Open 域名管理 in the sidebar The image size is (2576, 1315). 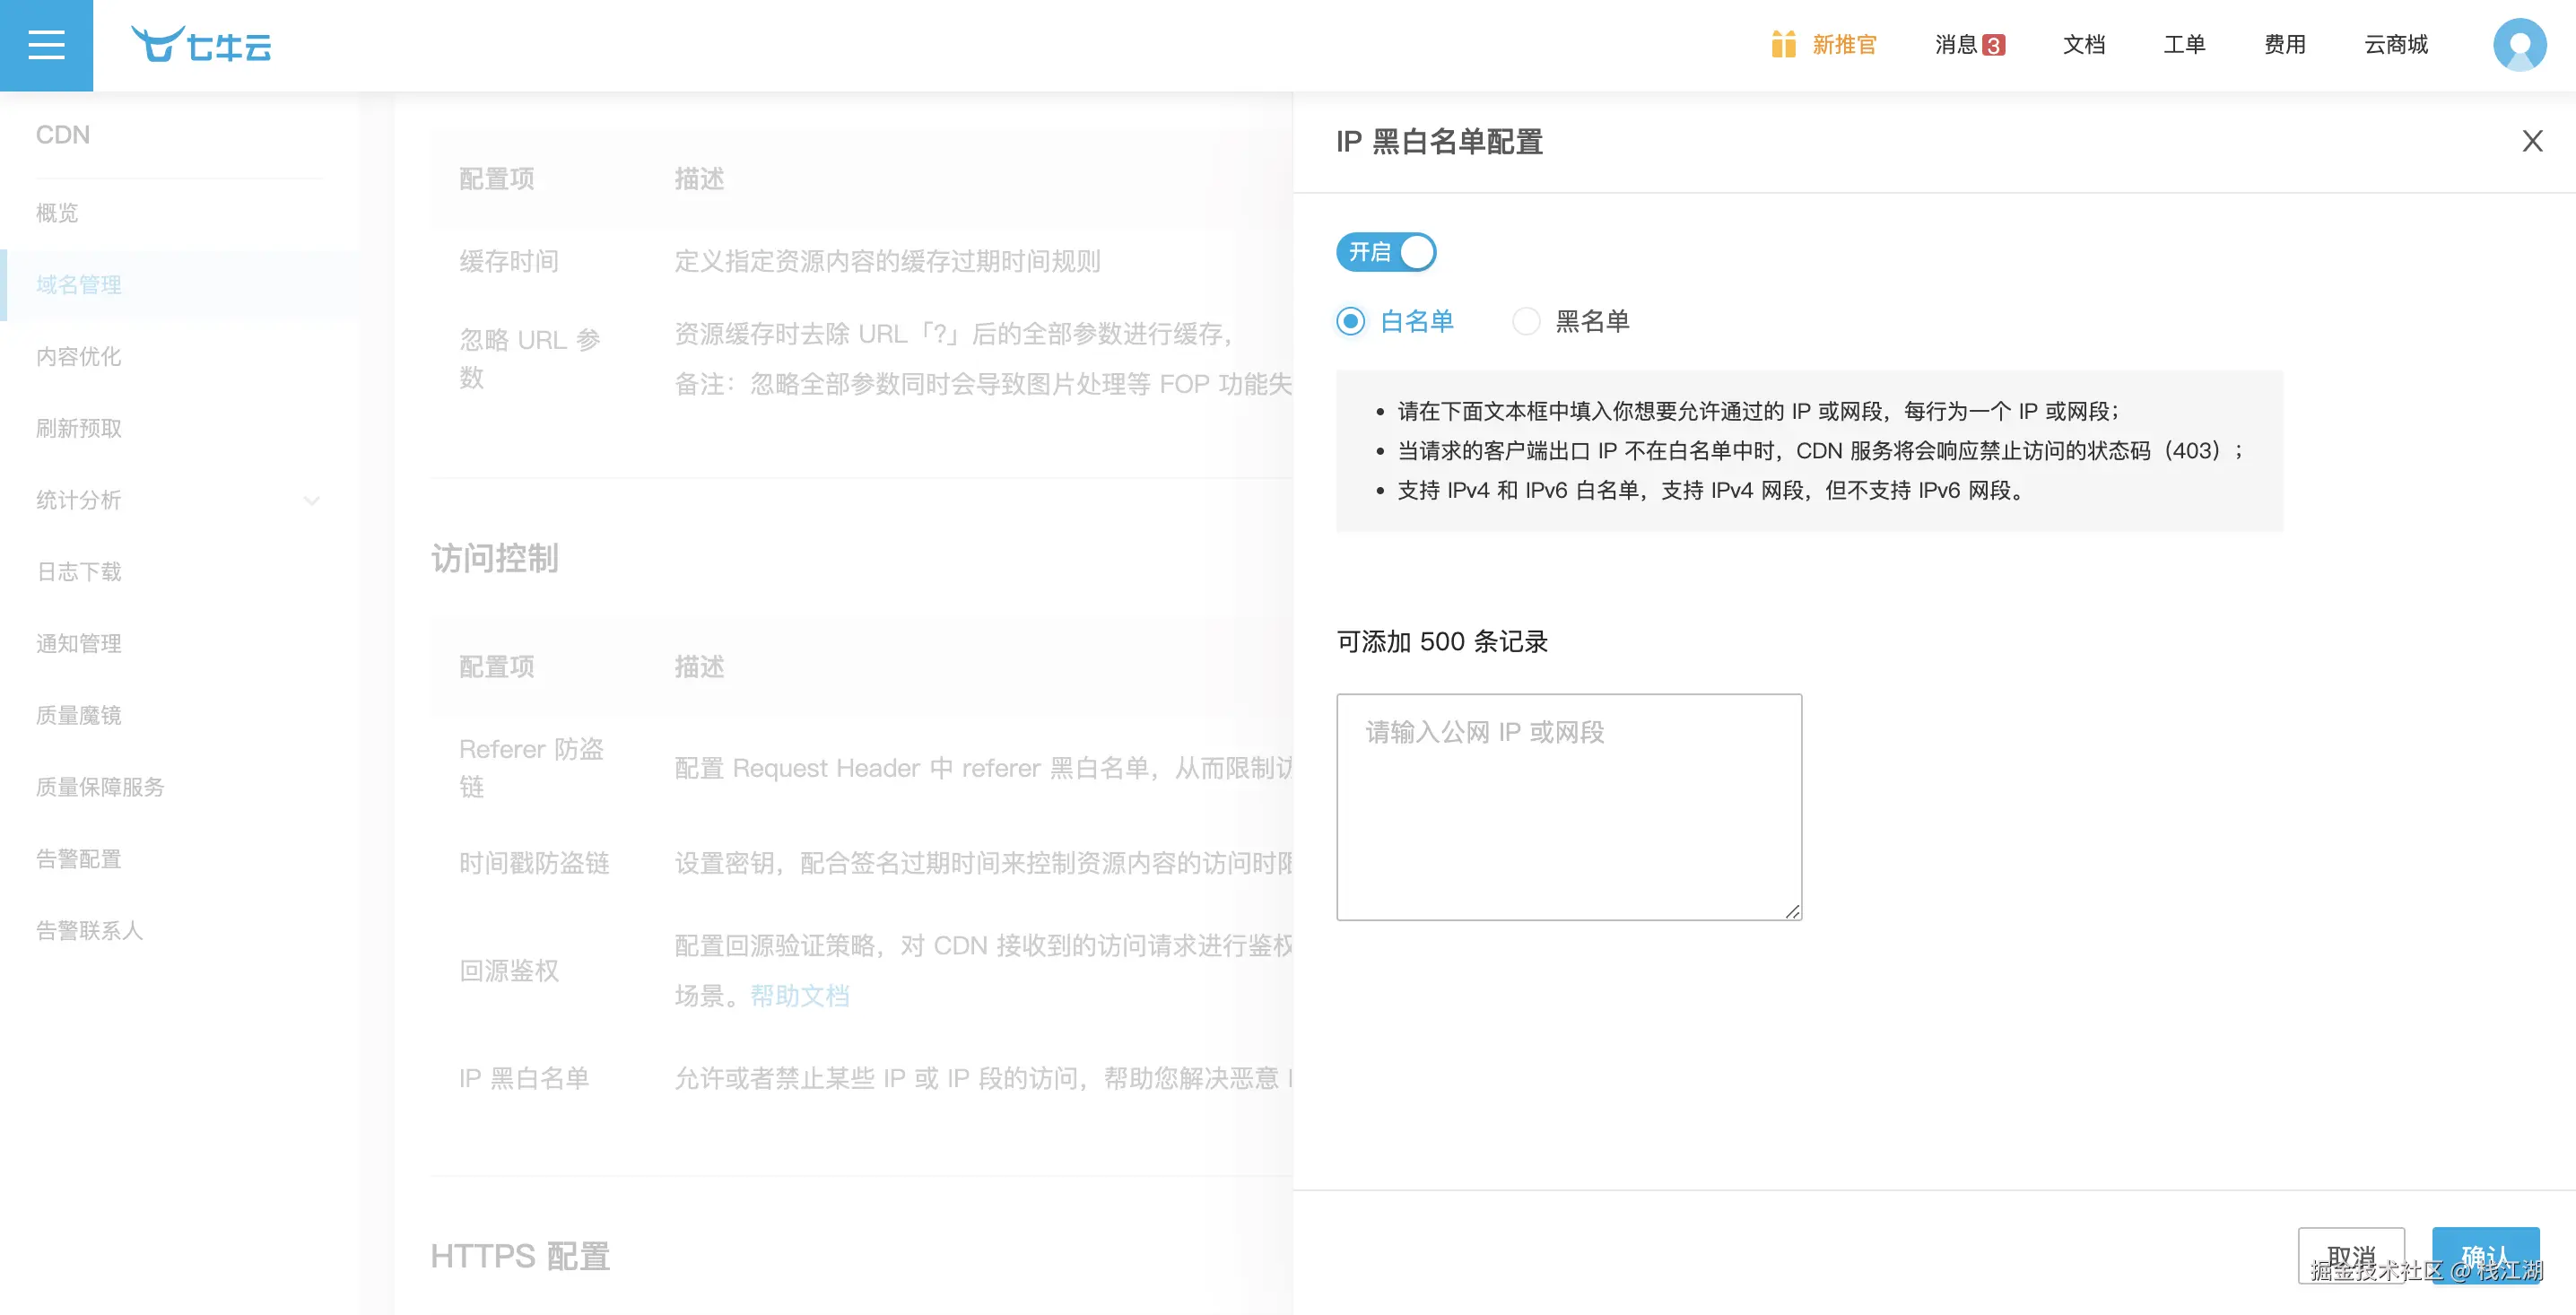coord(79,285)
